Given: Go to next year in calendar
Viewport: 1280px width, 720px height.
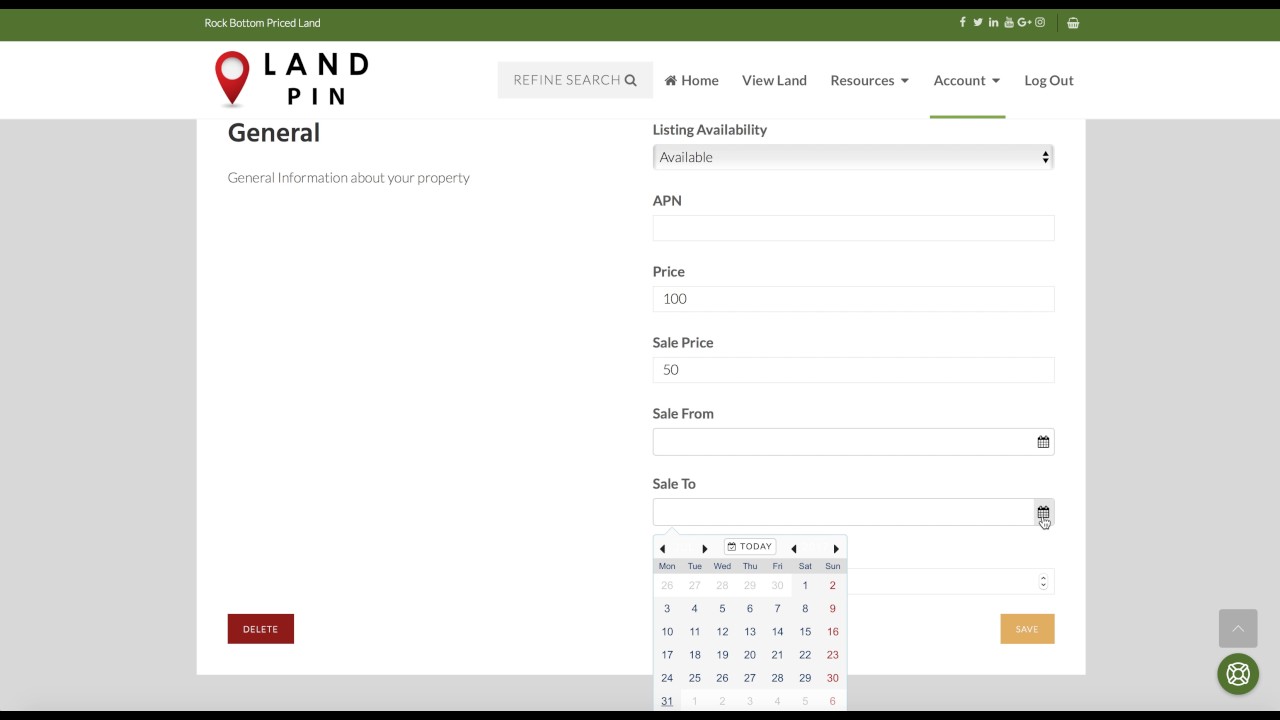Looking at the screenshot, I should [x=836, y=548].
